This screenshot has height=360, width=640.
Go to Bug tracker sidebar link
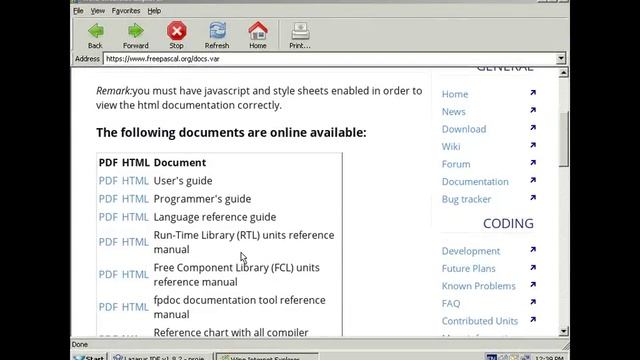coord(466,200)
